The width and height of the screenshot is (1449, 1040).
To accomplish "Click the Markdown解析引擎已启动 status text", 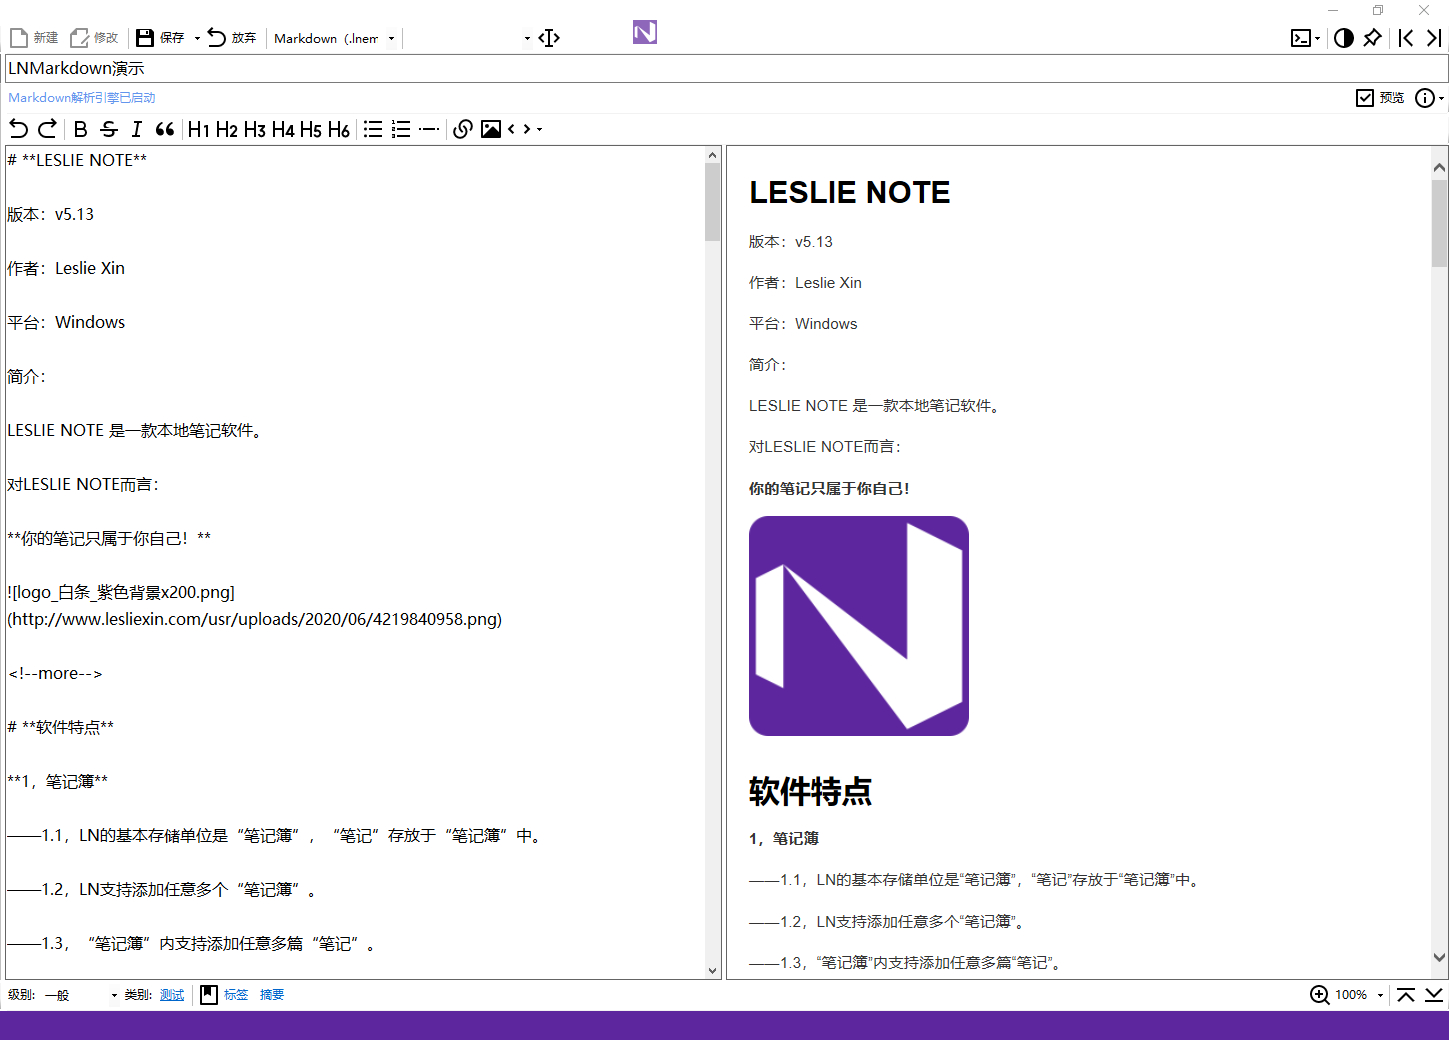I will tap(82, 98).
